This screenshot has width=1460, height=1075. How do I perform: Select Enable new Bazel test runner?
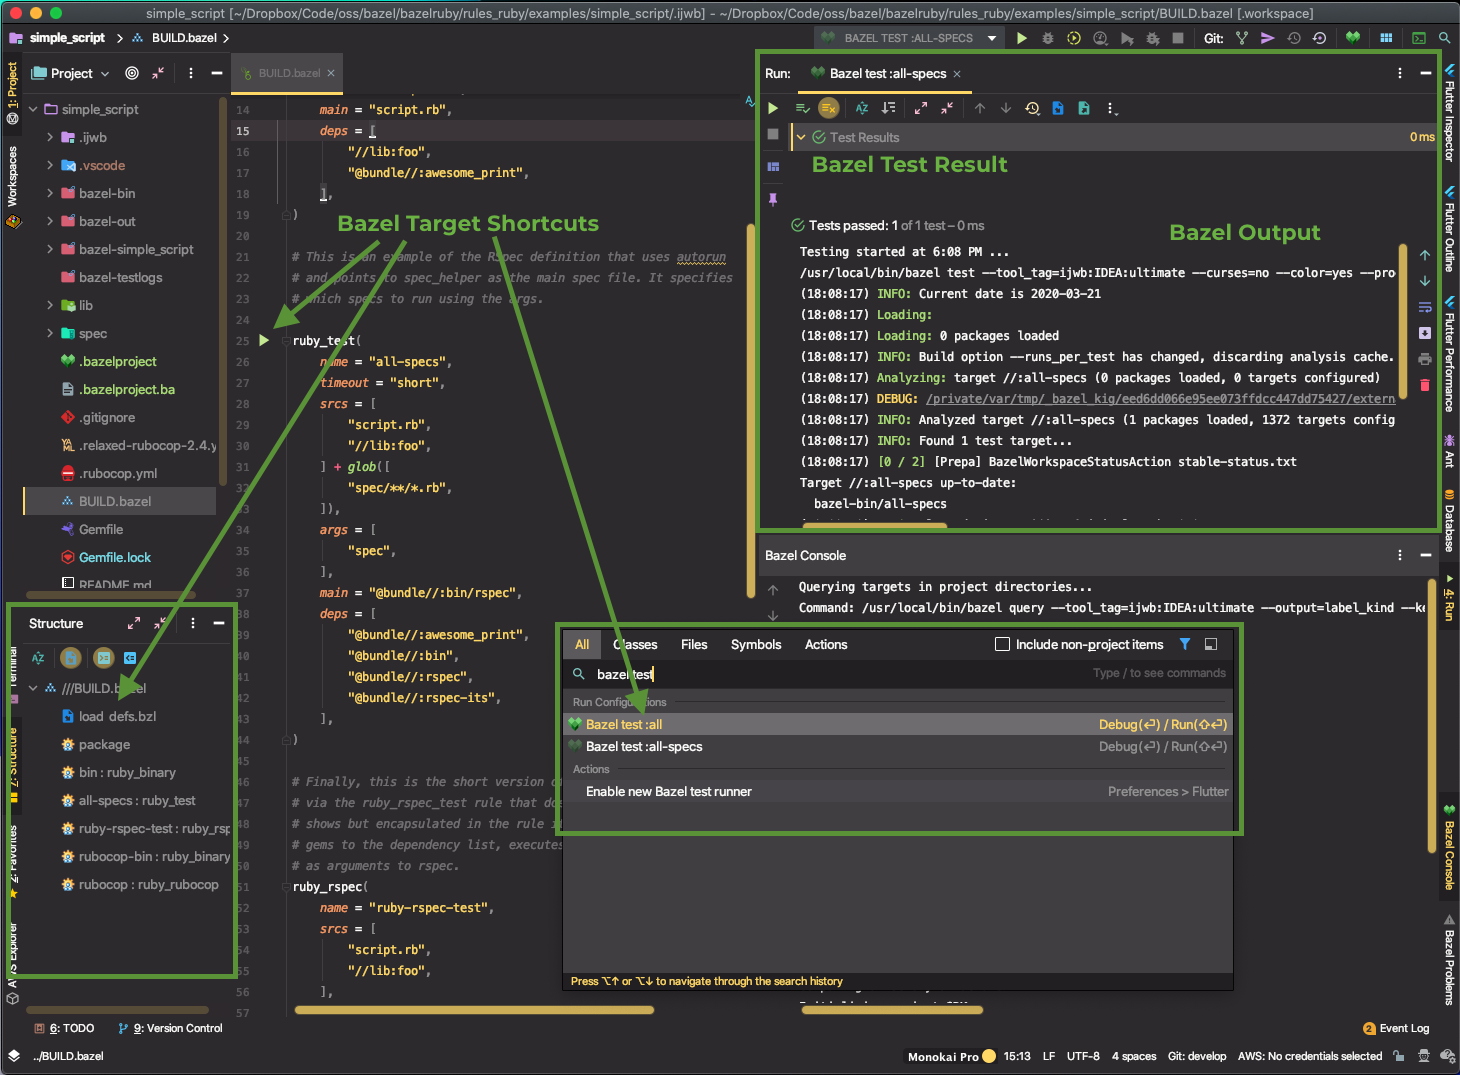(x=668, y=791)
